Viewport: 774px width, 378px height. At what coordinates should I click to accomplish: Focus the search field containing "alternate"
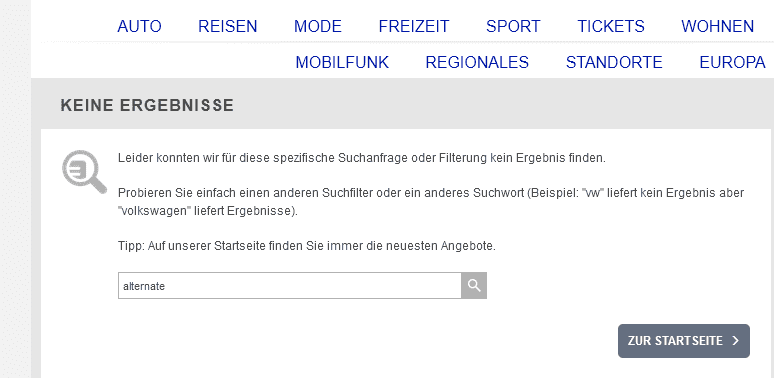click(290, 285)
